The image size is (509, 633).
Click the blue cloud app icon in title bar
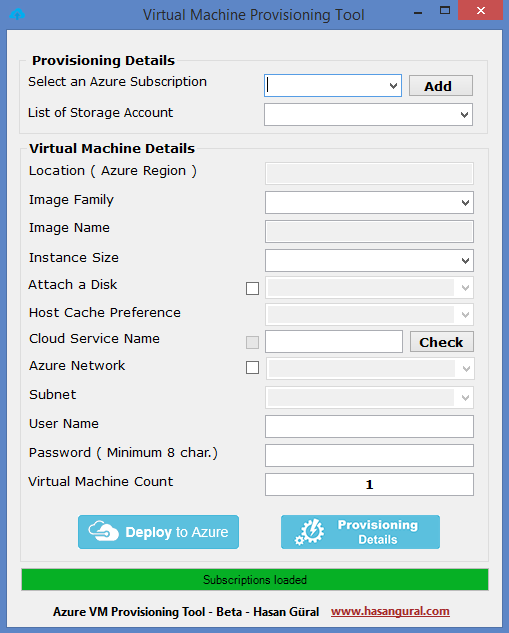point(17,15)
